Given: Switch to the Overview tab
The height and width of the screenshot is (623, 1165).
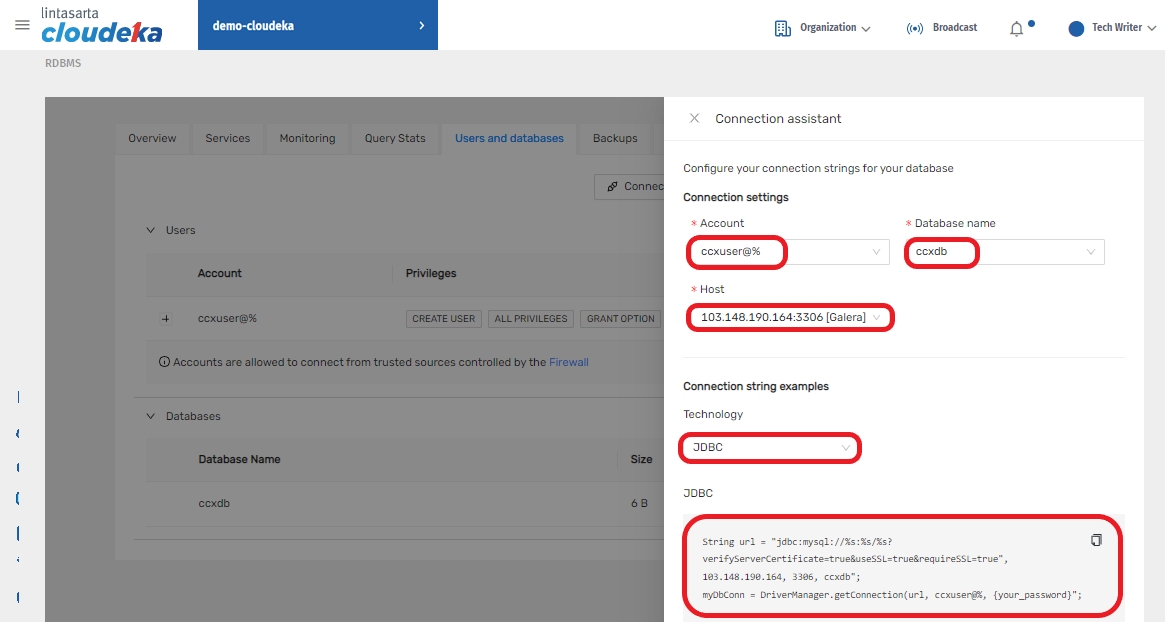Looking at the screenshot, I should pos(152,138).
